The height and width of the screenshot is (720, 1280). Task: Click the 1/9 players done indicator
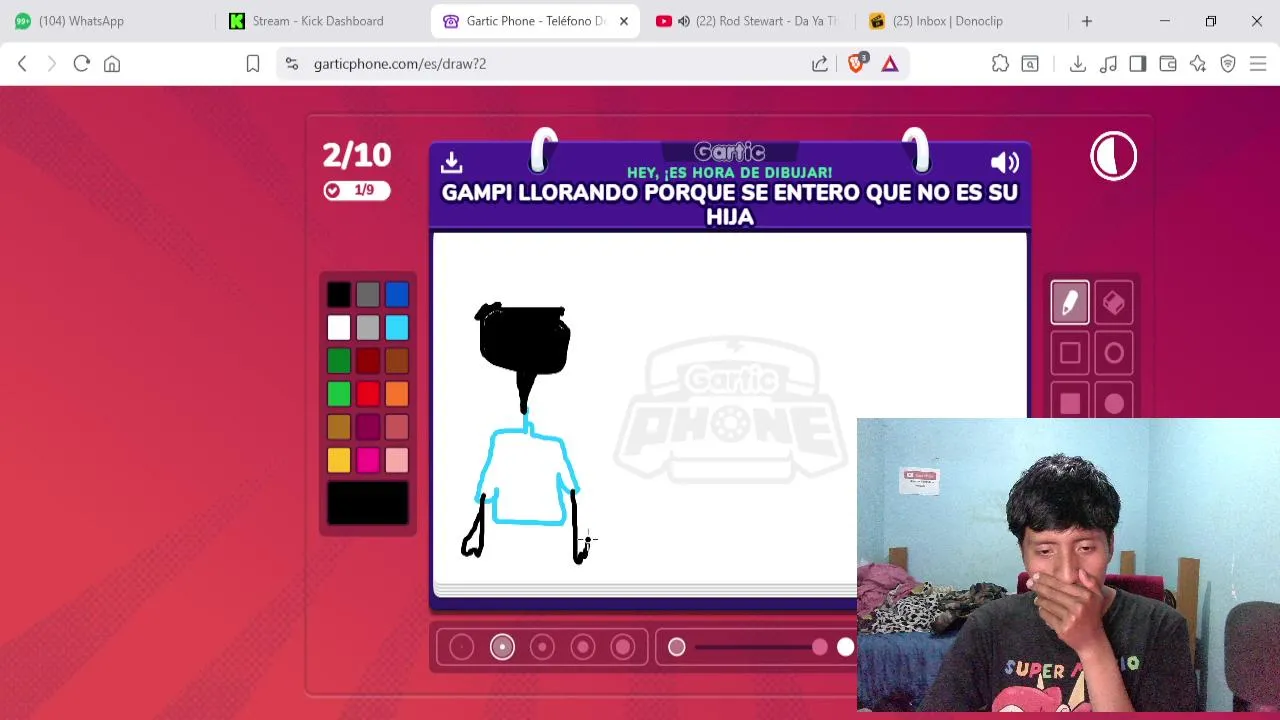(357, 190)
